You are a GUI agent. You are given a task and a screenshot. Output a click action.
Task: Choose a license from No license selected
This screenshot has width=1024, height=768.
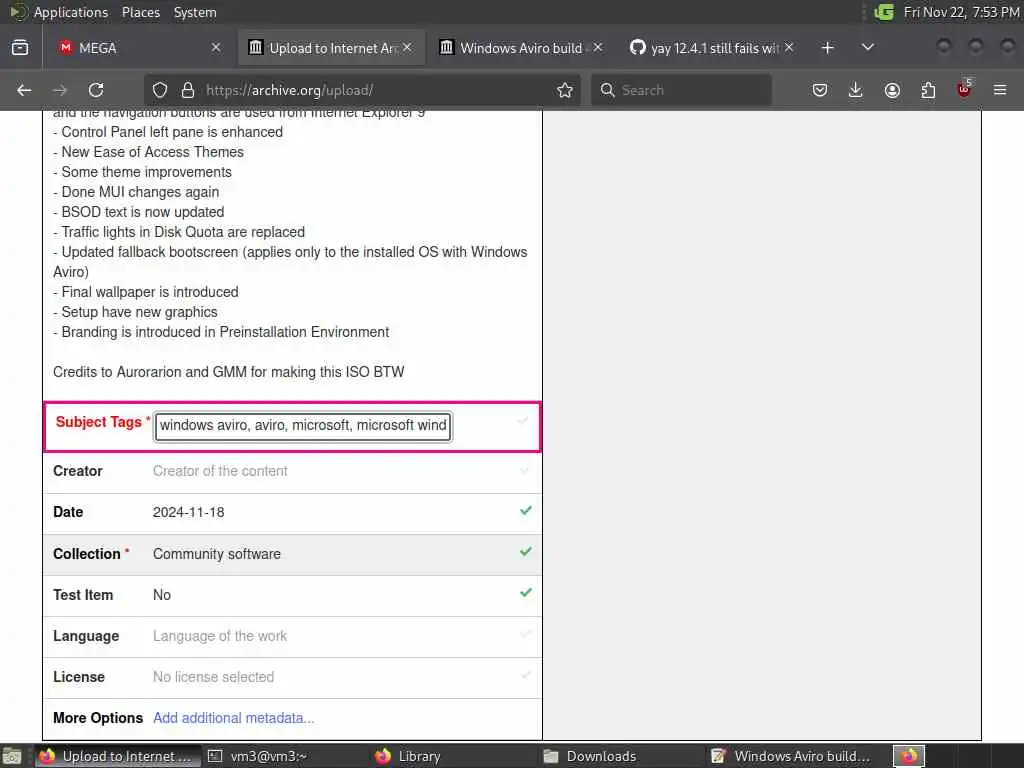coord(214,677)
